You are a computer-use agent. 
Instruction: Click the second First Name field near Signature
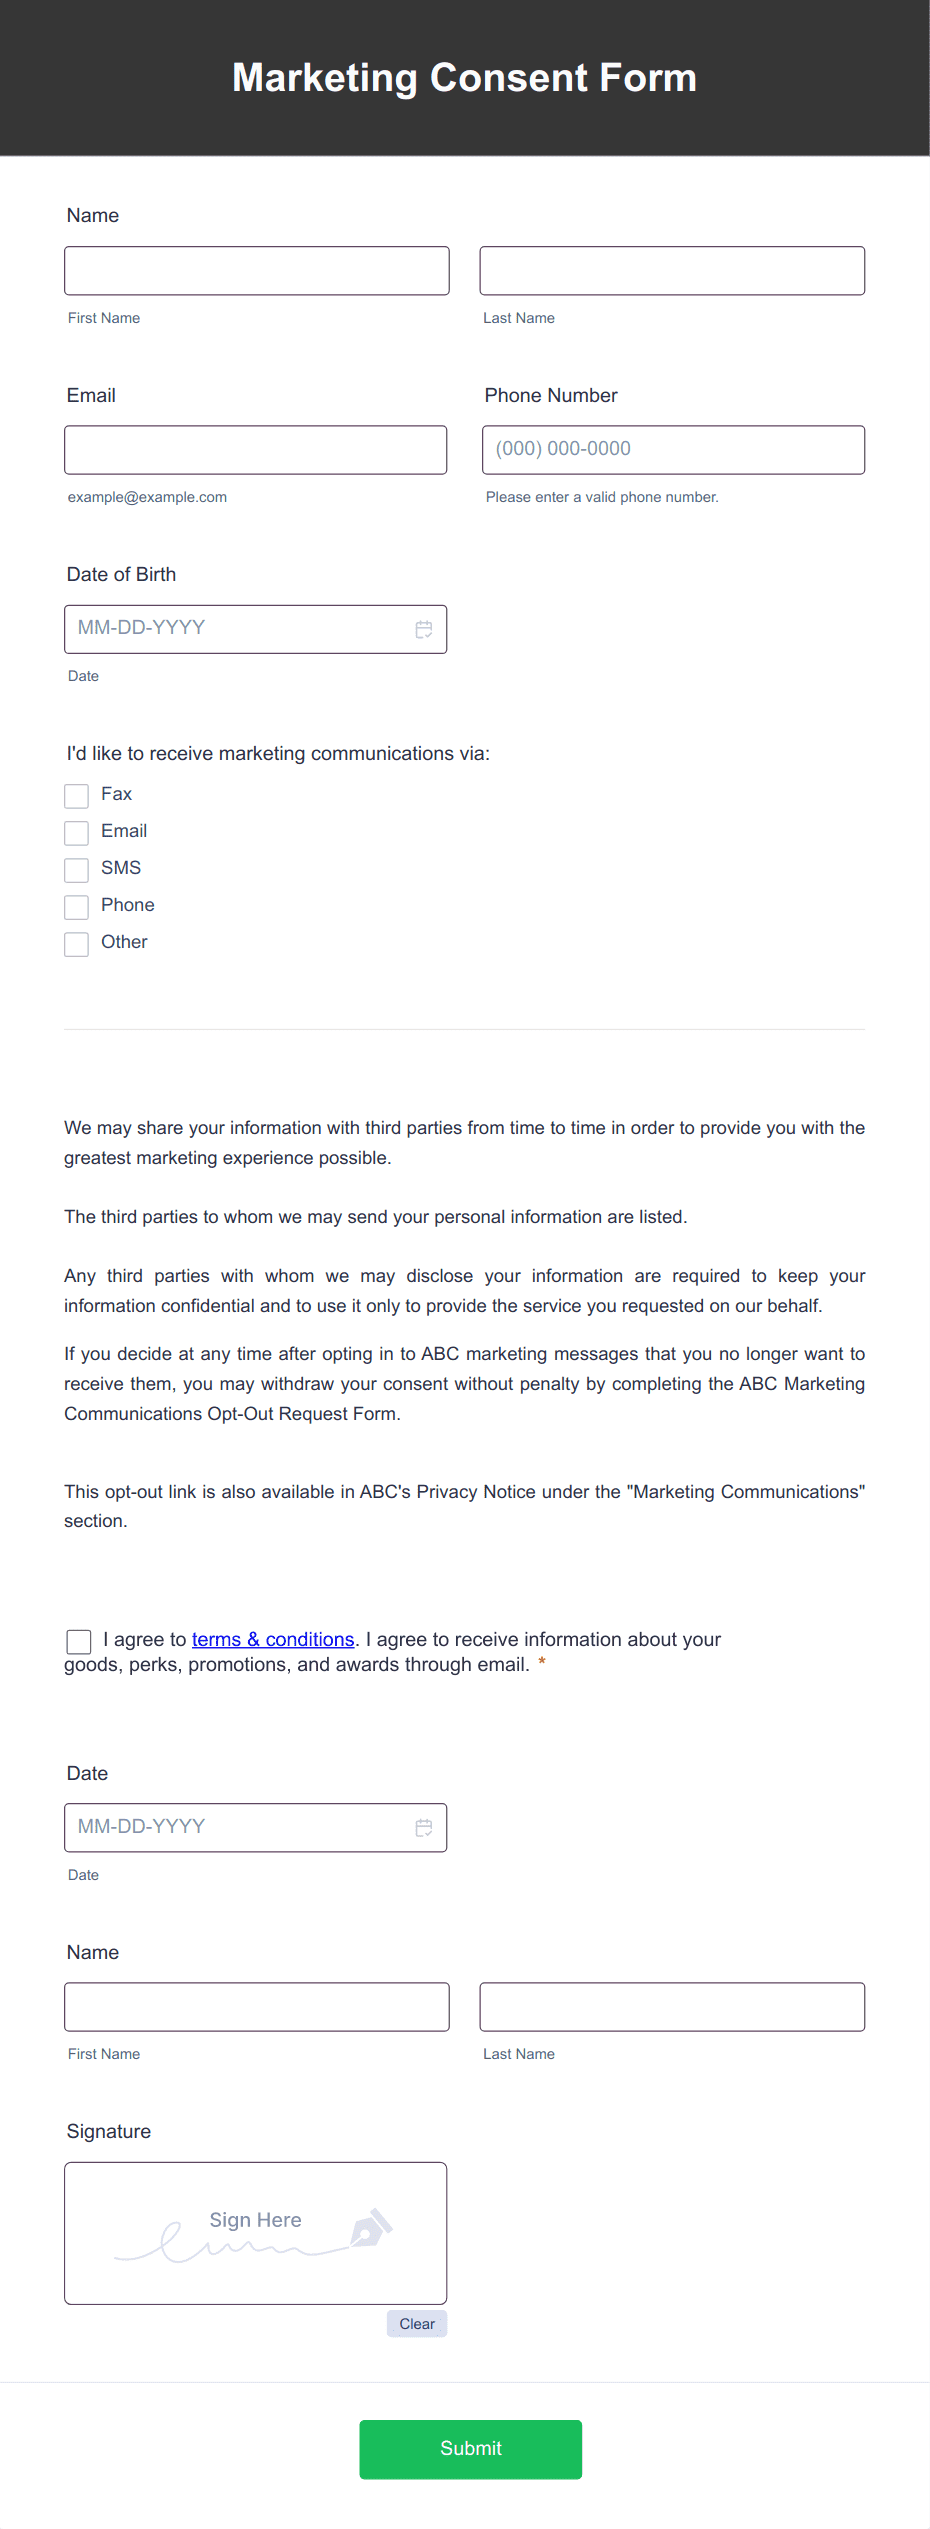coord(256,2006)
